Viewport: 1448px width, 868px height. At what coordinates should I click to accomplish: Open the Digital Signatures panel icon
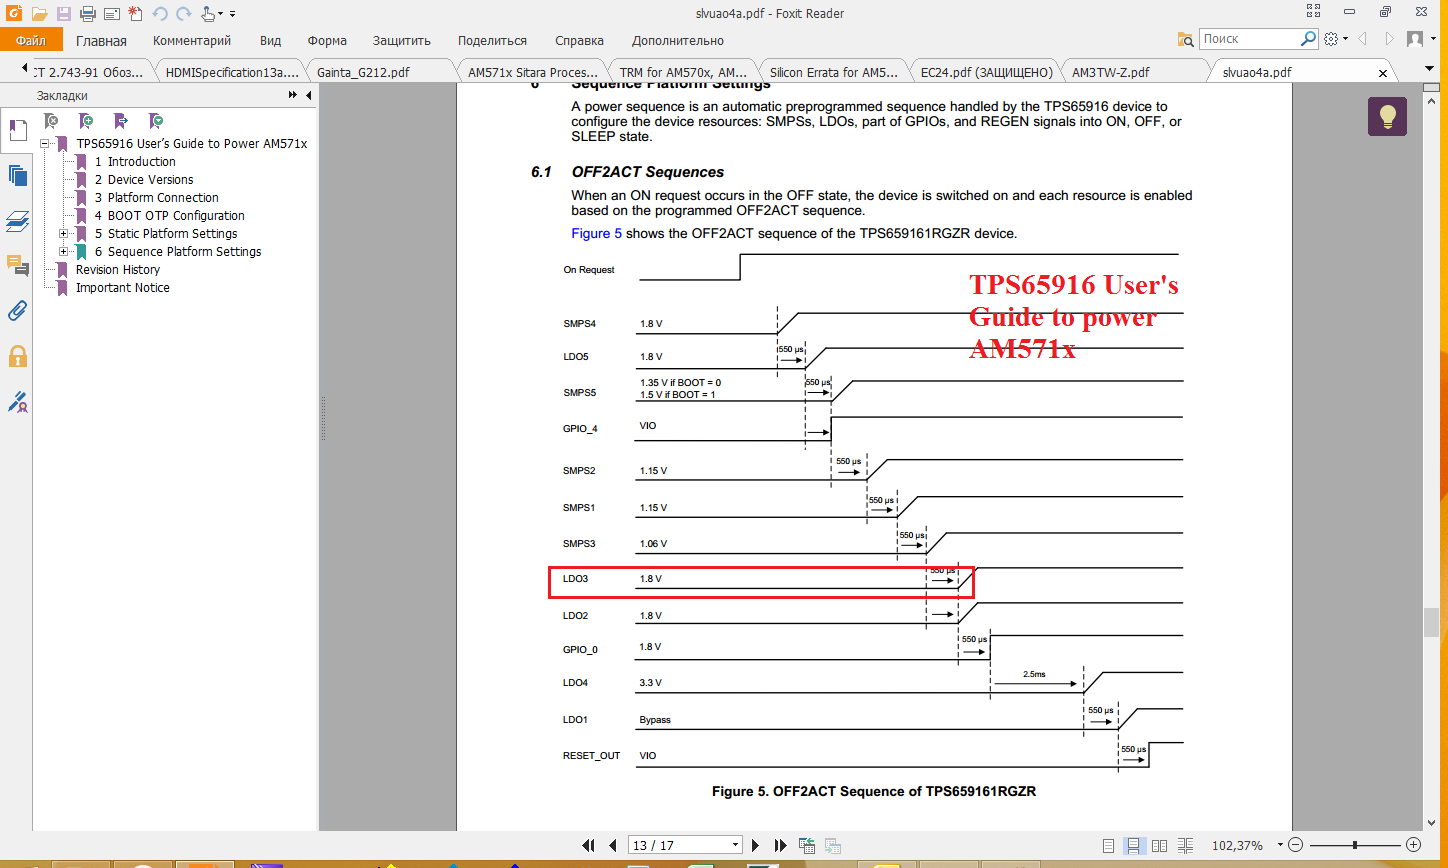pyautogui.click(x=17, y=402)
